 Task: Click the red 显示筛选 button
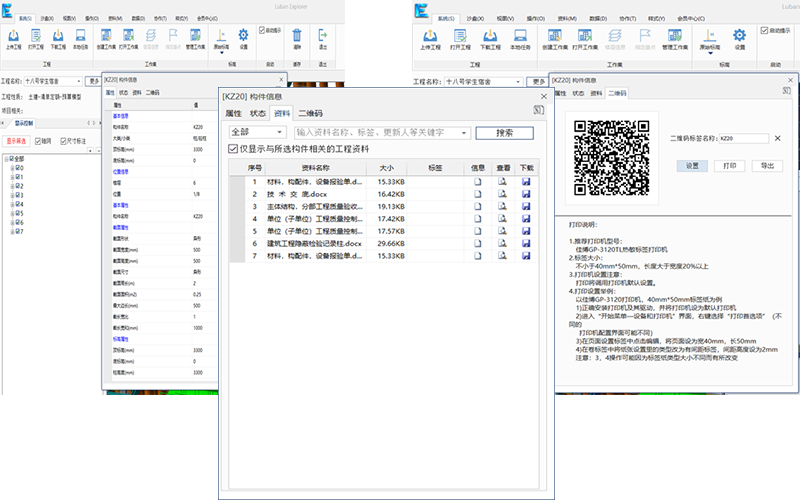point(16,141)
